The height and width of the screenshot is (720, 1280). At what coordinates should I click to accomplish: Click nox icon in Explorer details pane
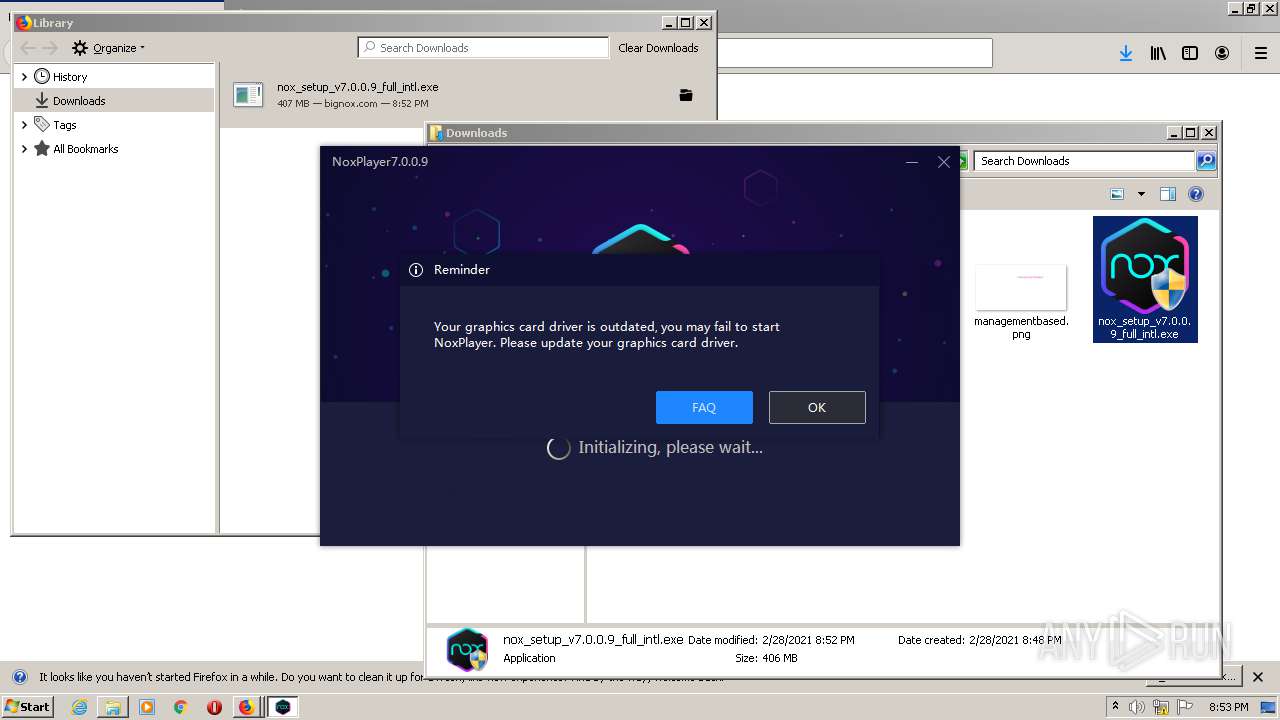(467, 649)
